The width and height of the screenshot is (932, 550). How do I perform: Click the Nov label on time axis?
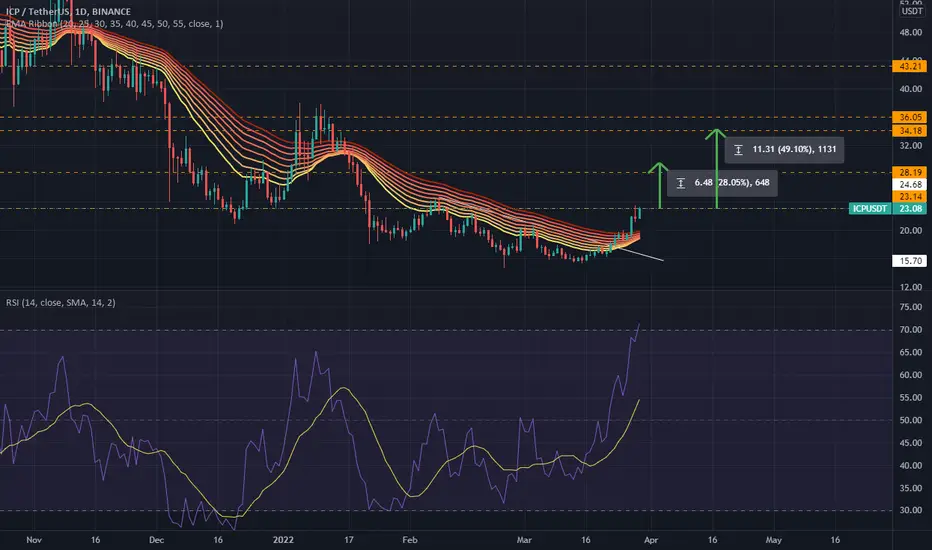[34, 540]
